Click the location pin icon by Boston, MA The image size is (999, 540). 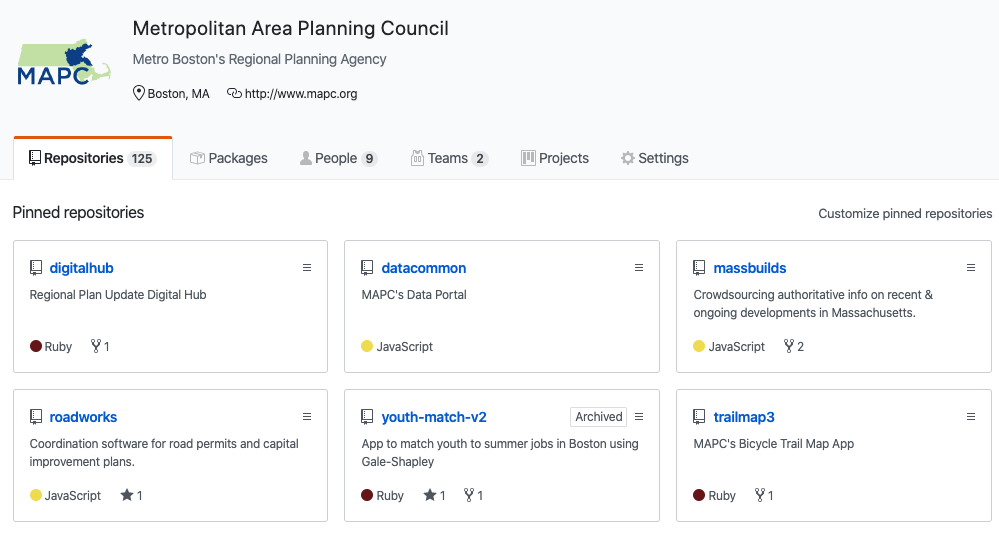click(x=138, y=93)
